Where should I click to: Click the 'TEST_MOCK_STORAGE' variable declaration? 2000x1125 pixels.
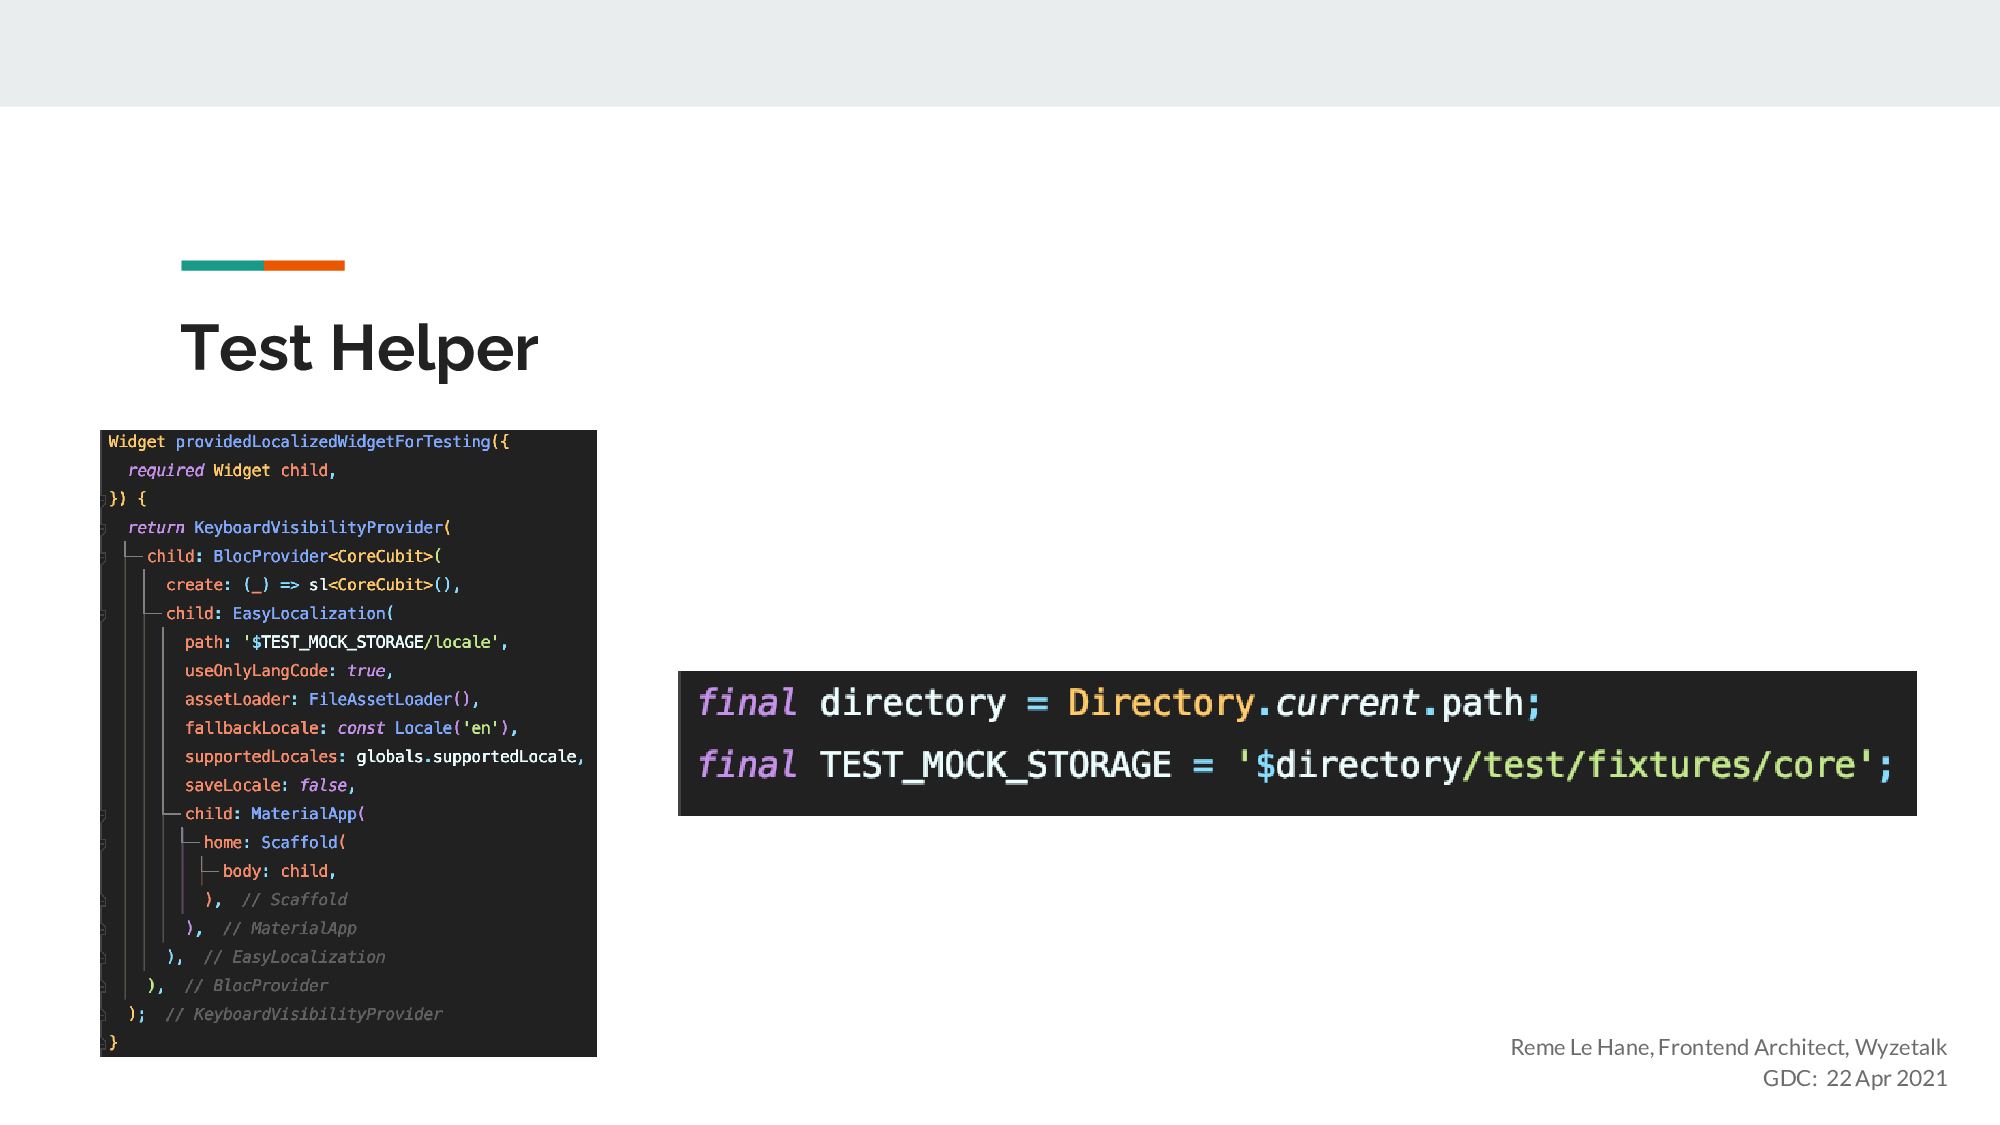click(x=995, y=765)
